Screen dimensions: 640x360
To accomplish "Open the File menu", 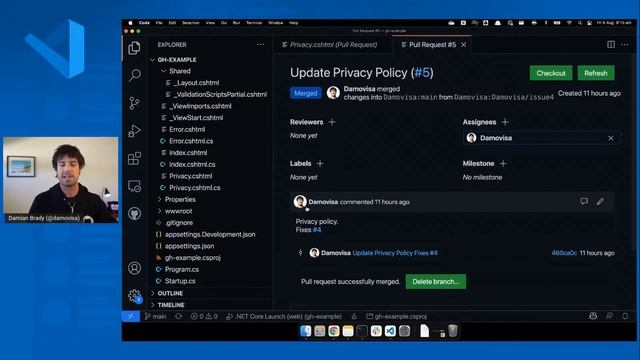I will (159, 23).
